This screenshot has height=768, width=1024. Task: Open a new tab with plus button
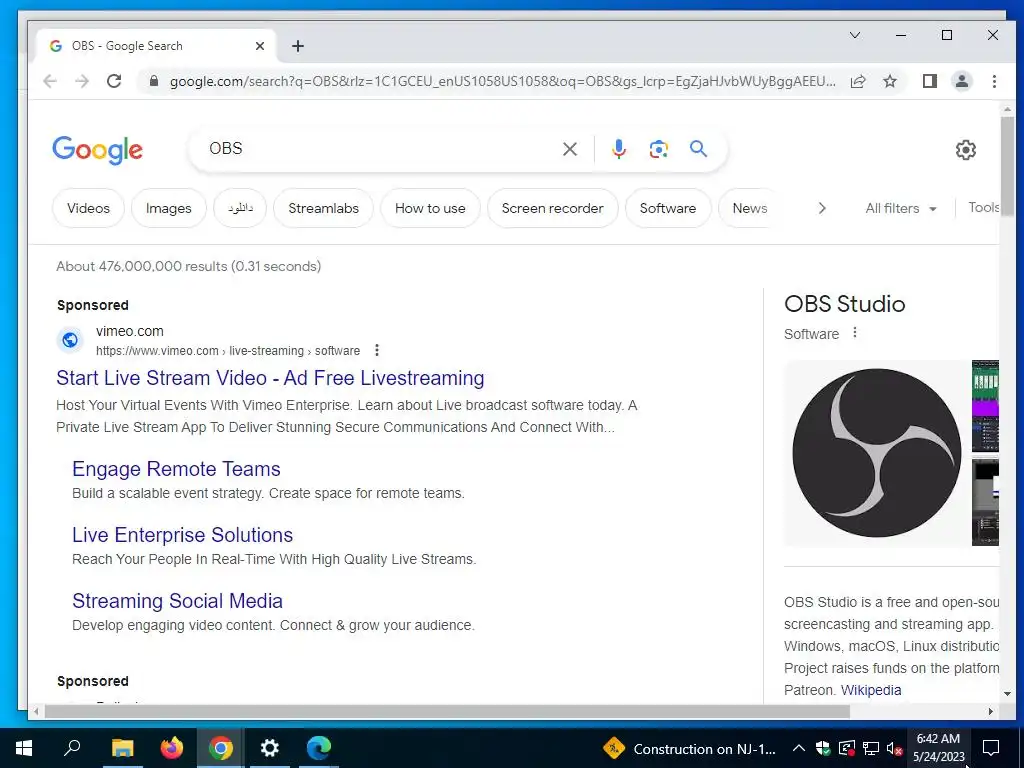[298, 46]
